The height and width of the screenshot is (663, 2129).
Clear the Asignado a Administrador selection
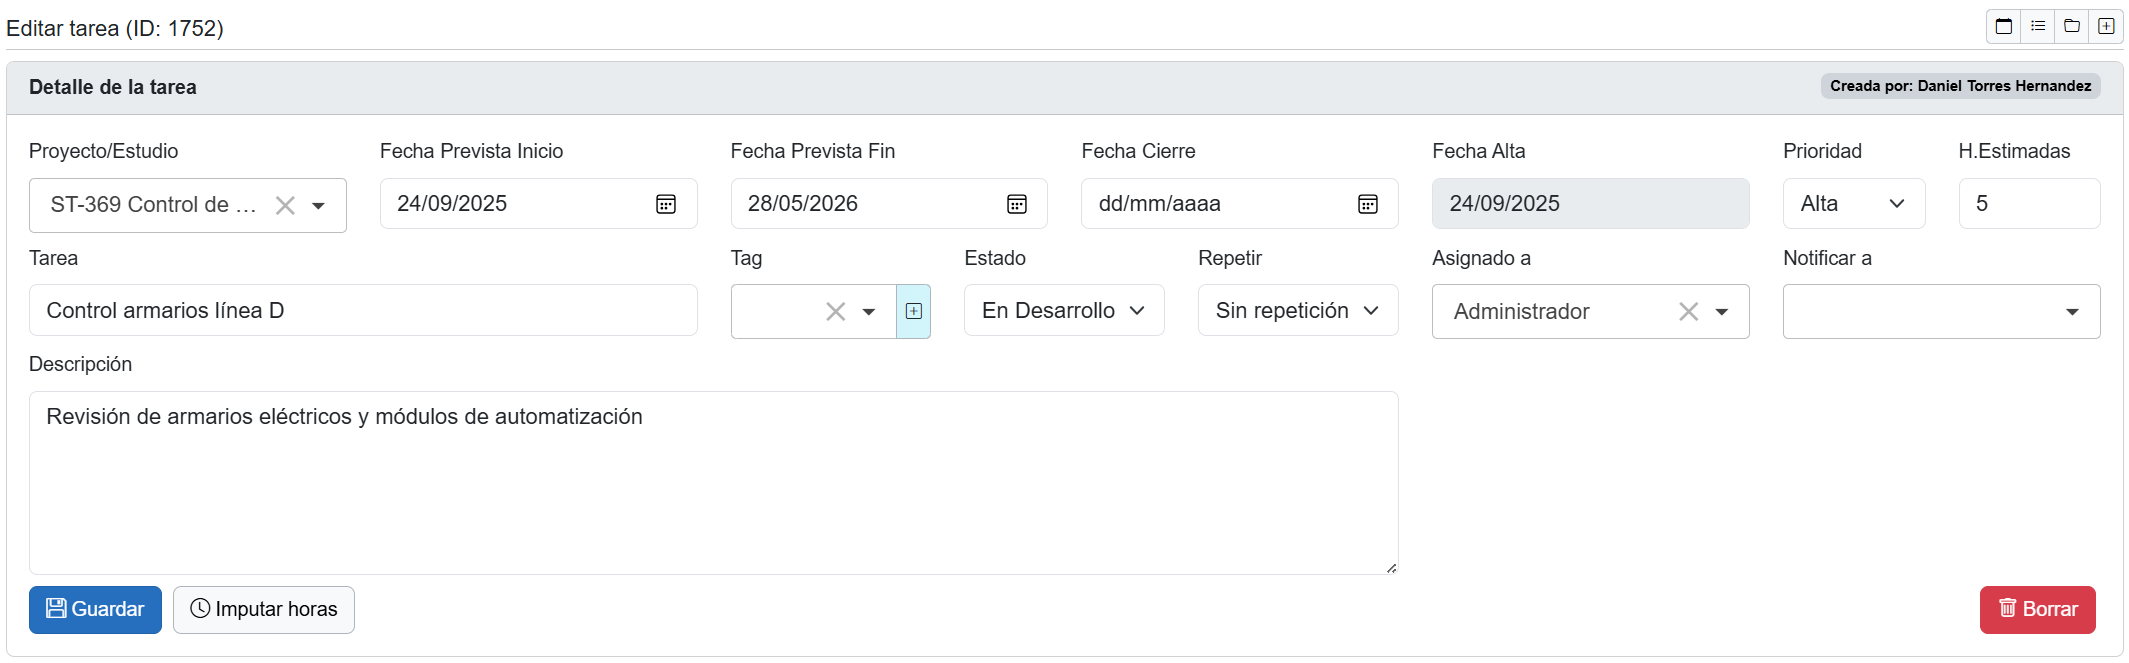tap(1688, 312)
